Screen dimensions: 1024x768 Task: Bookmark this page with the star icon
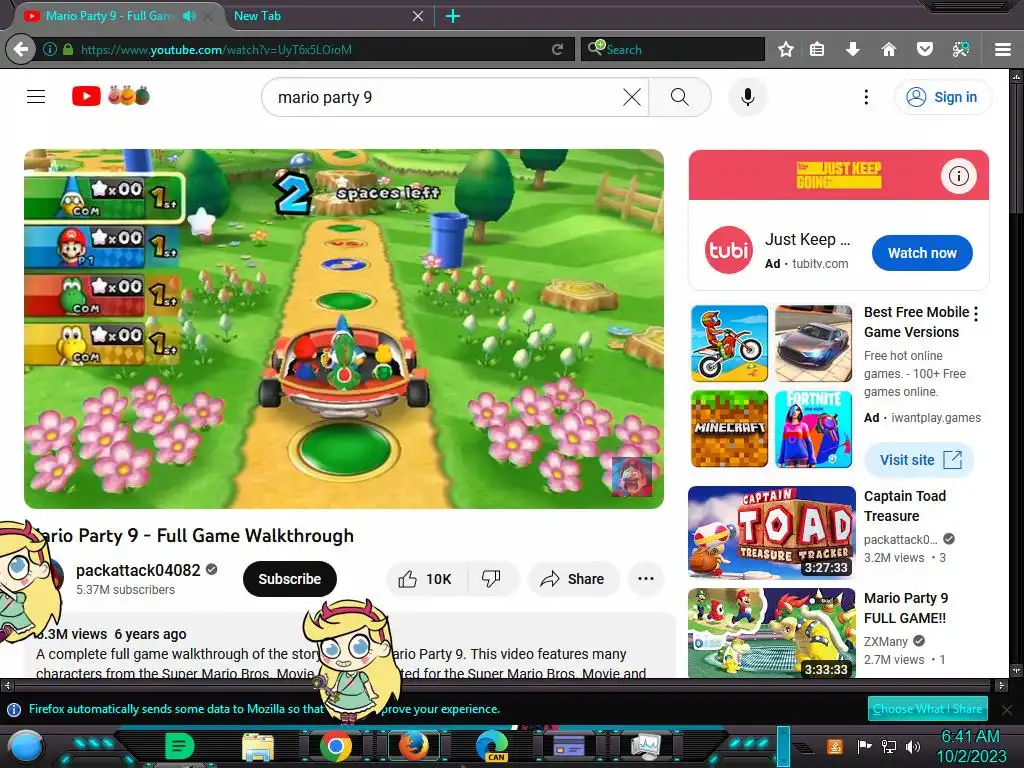pyautogui.click(x=786, y=49)
